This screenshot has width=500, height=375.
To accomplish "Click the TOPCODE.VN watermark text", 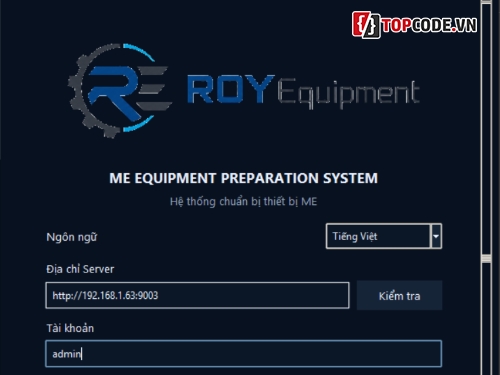I will point(429,25).
